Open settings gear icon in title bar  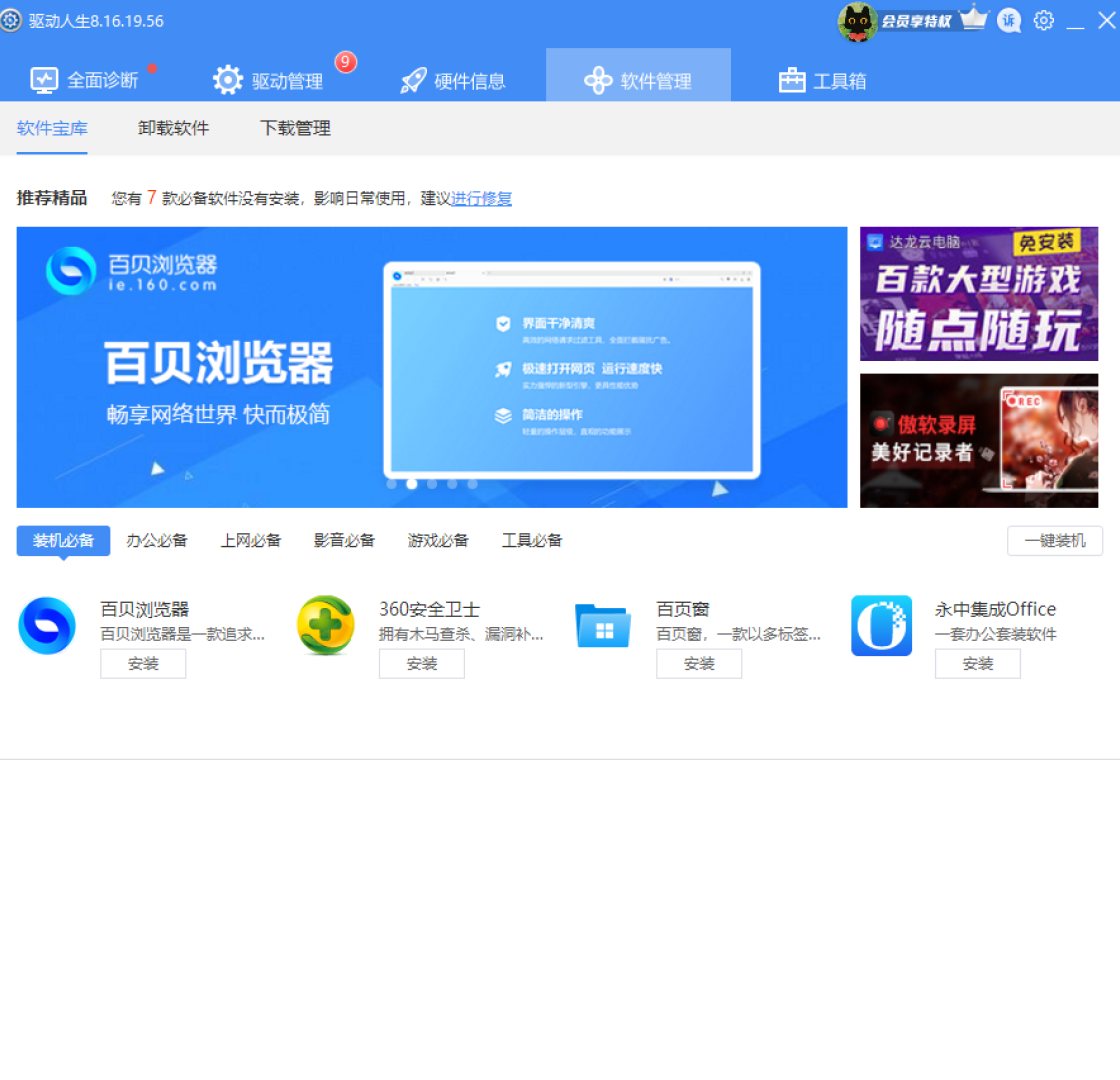[x=1044, y=20]
